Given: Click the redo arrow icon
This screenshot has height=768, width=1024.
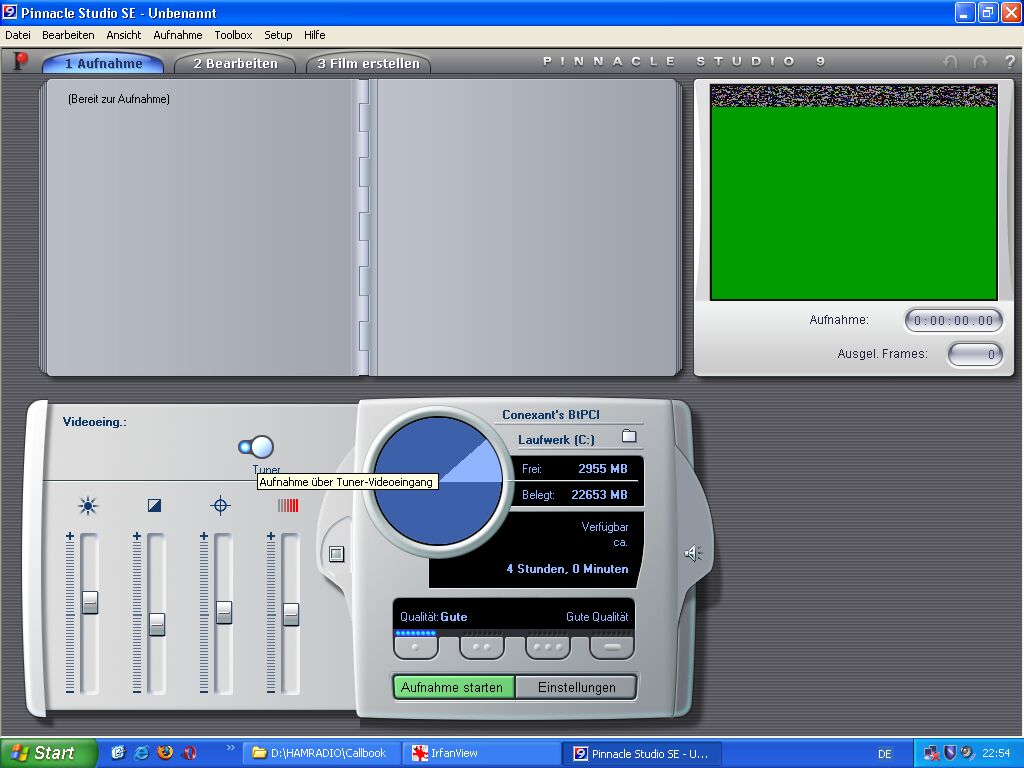Looking at the screenshot, I should tap(980, 61).
